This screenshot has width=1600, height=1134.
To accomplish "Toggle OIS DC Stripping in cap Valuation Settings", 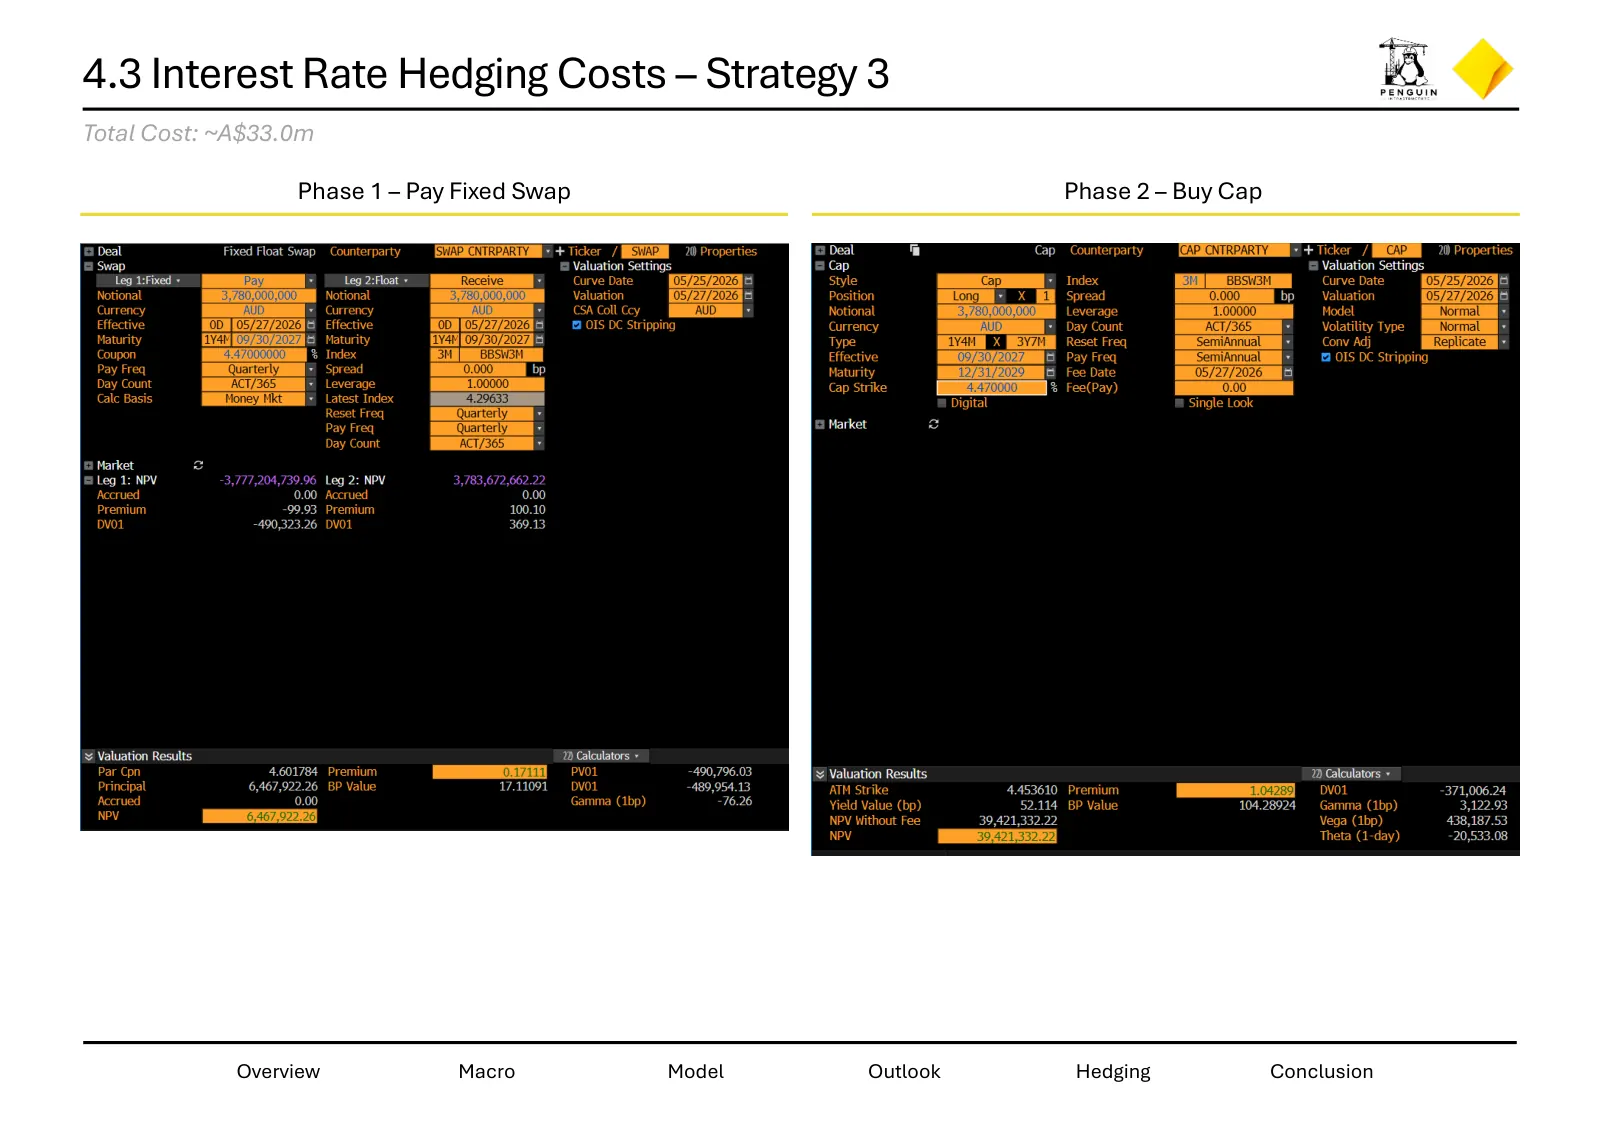I will (x=1326, y=357).
